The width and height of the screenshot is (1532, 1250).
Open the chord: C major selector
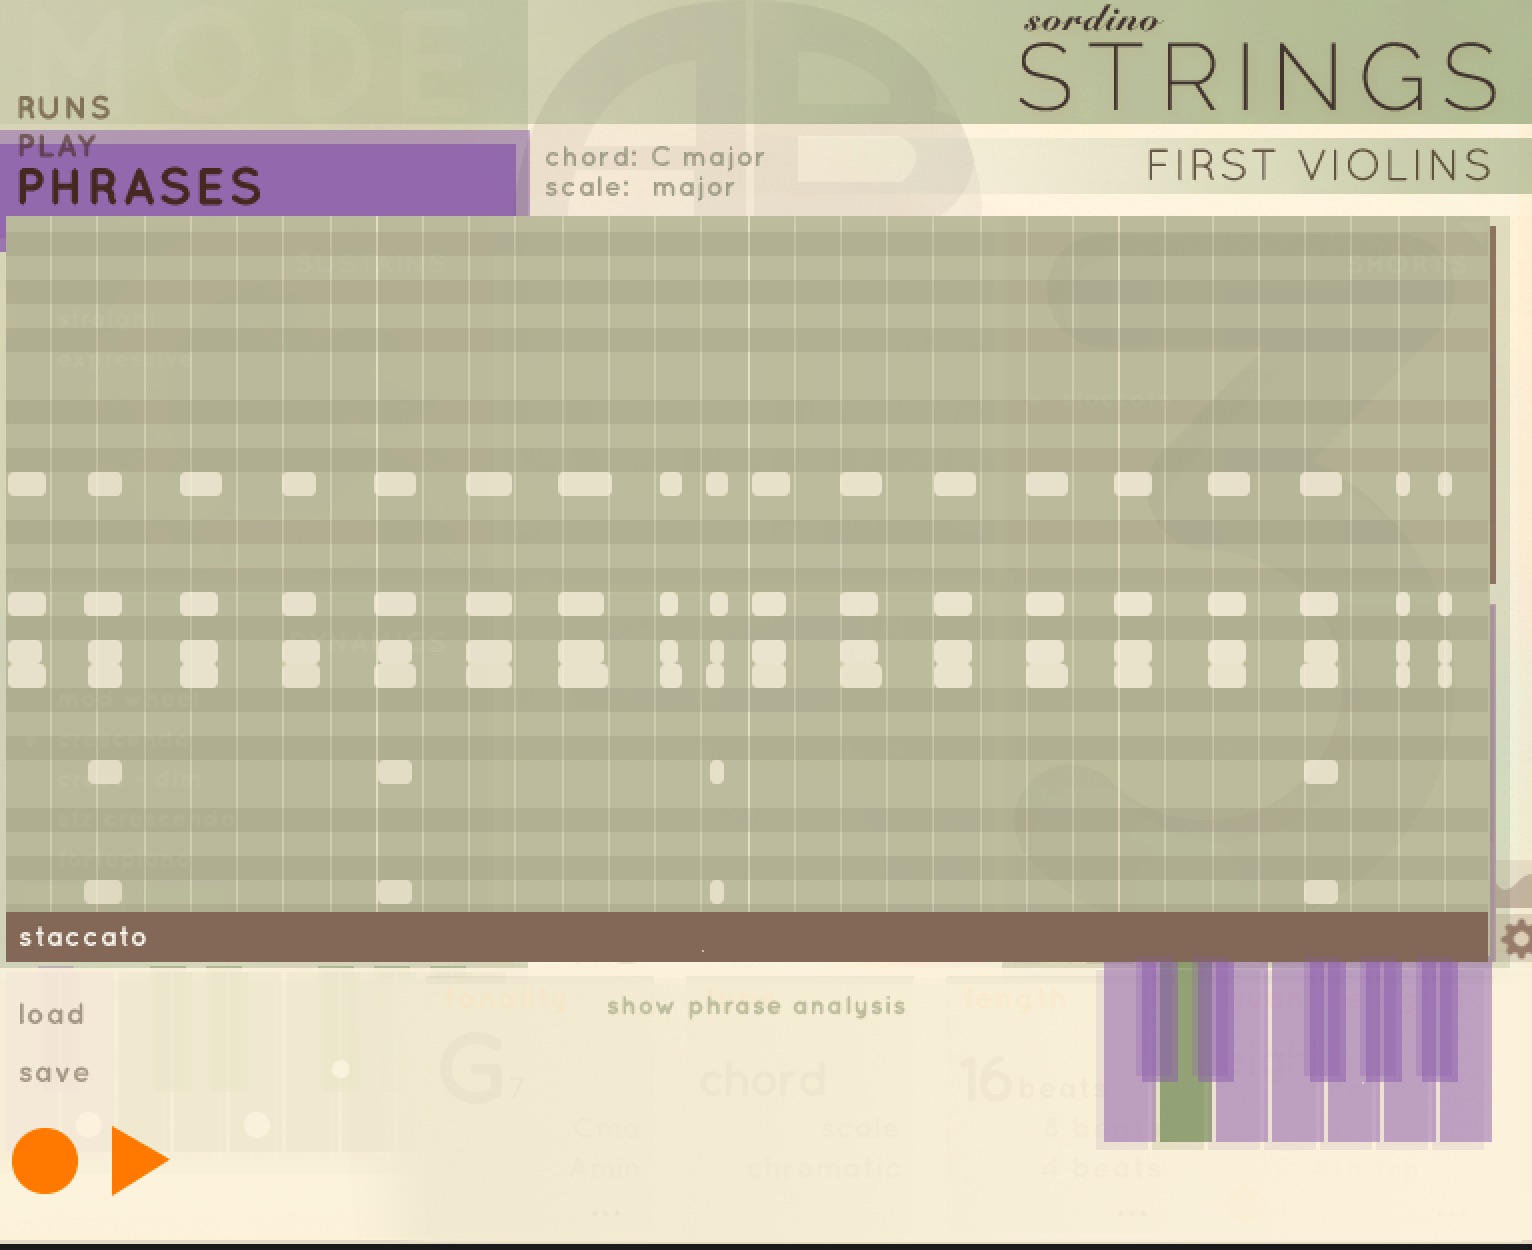pyautogui.click(x=655, y=157)
